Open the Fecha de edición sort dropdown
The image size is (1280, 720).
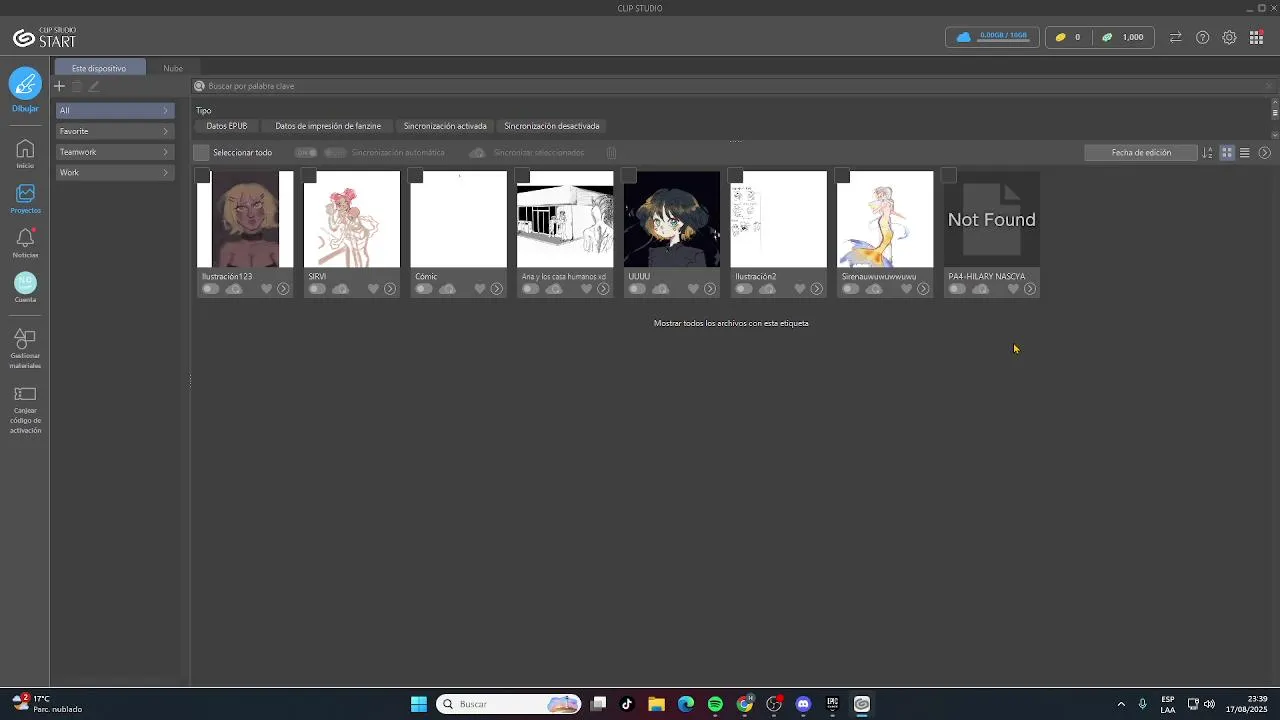point(1141,153)
